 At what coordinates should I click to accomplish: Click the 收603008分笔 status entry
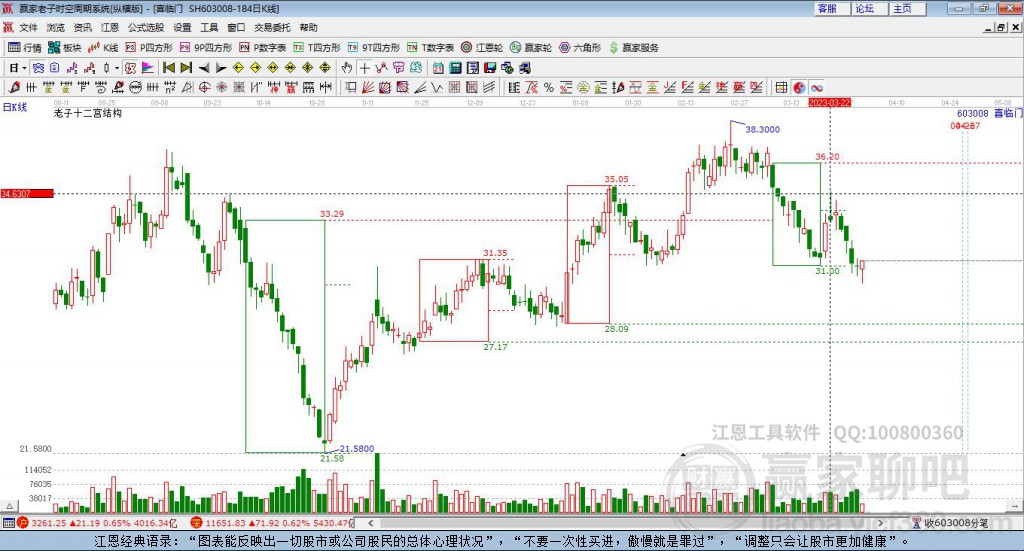pos(950,523)
